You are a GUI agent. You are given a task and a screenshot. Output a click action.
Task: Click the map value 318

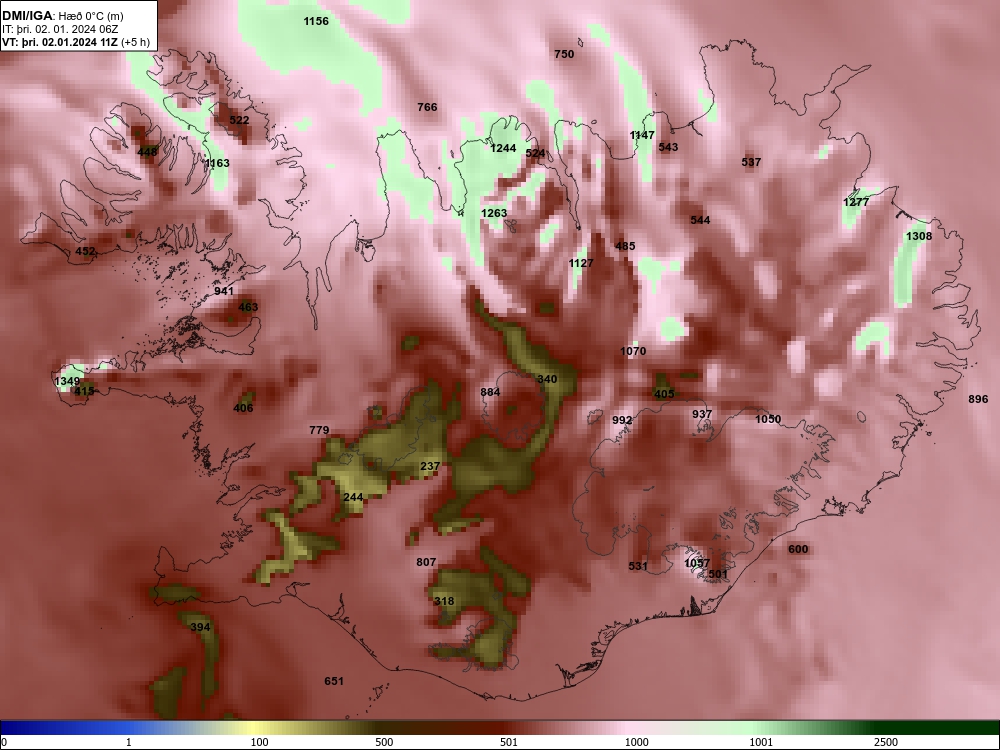[x=444, y=601]
